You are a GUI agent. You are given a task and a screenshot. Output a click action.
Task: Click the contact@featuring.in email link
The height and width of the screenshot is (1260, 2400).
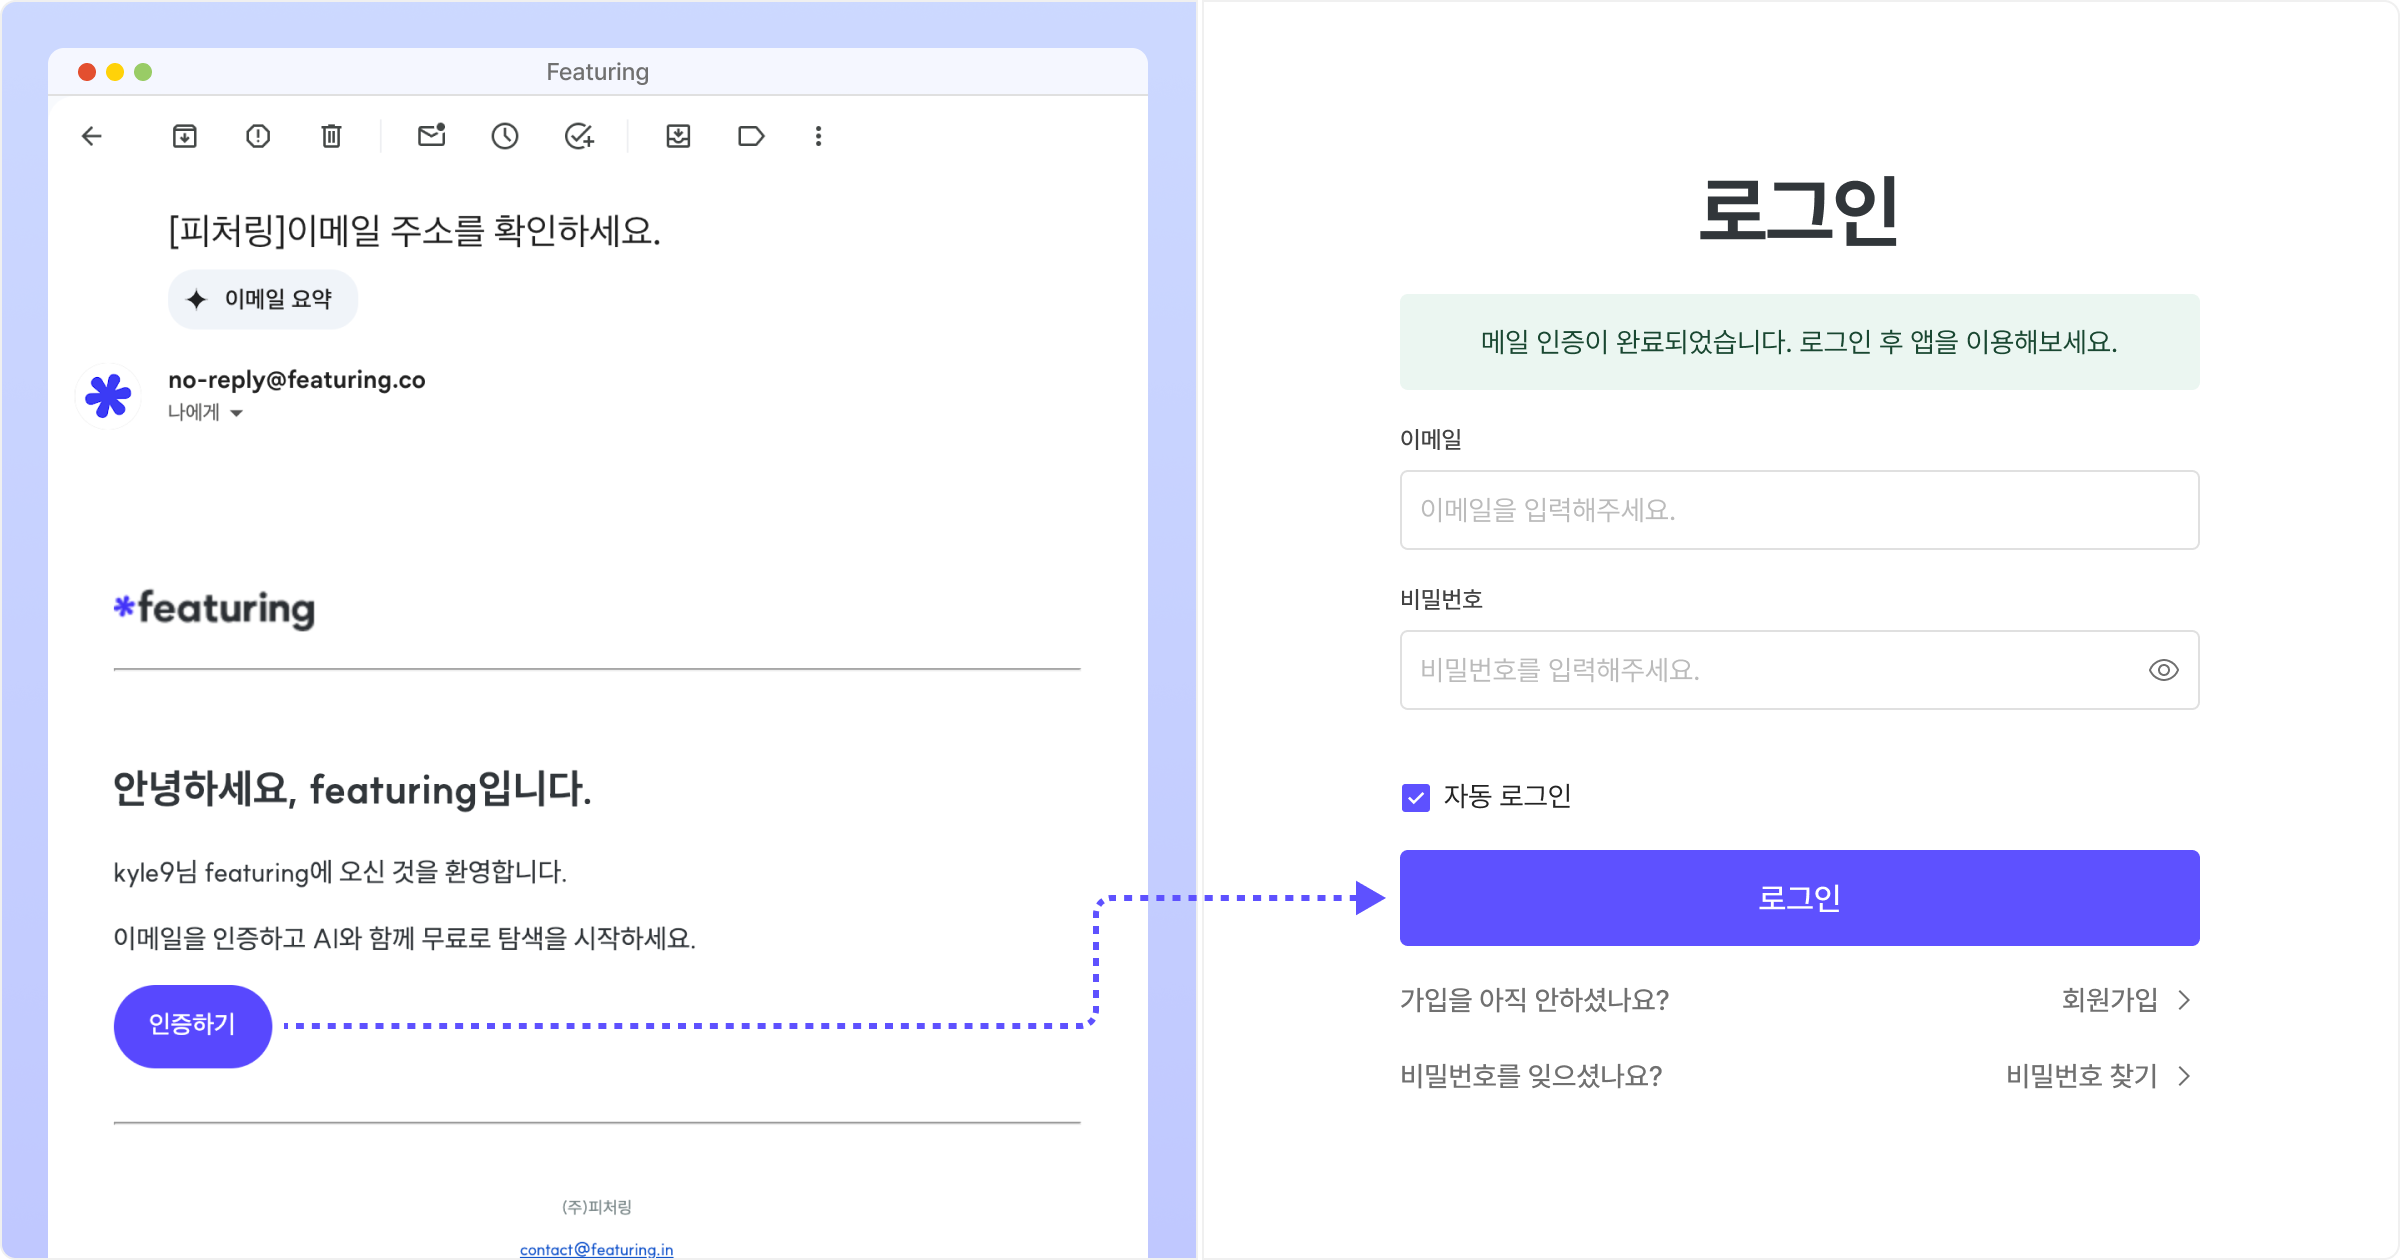point(596,1249)
